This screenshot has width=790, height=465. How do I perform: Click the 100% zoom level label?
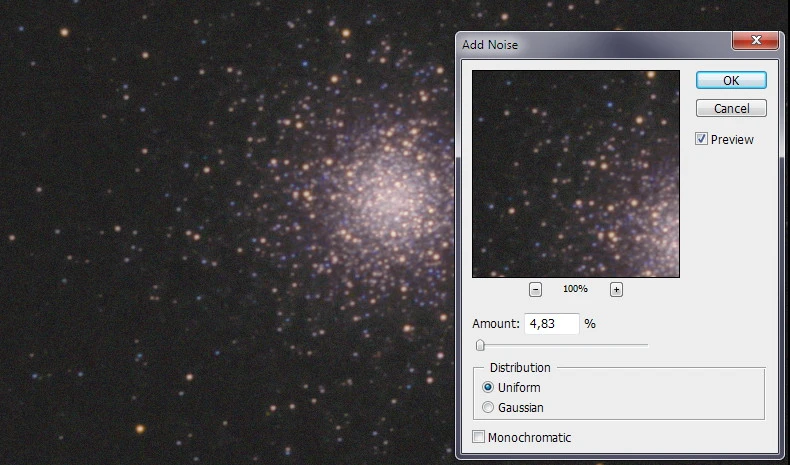coord(575,289)
